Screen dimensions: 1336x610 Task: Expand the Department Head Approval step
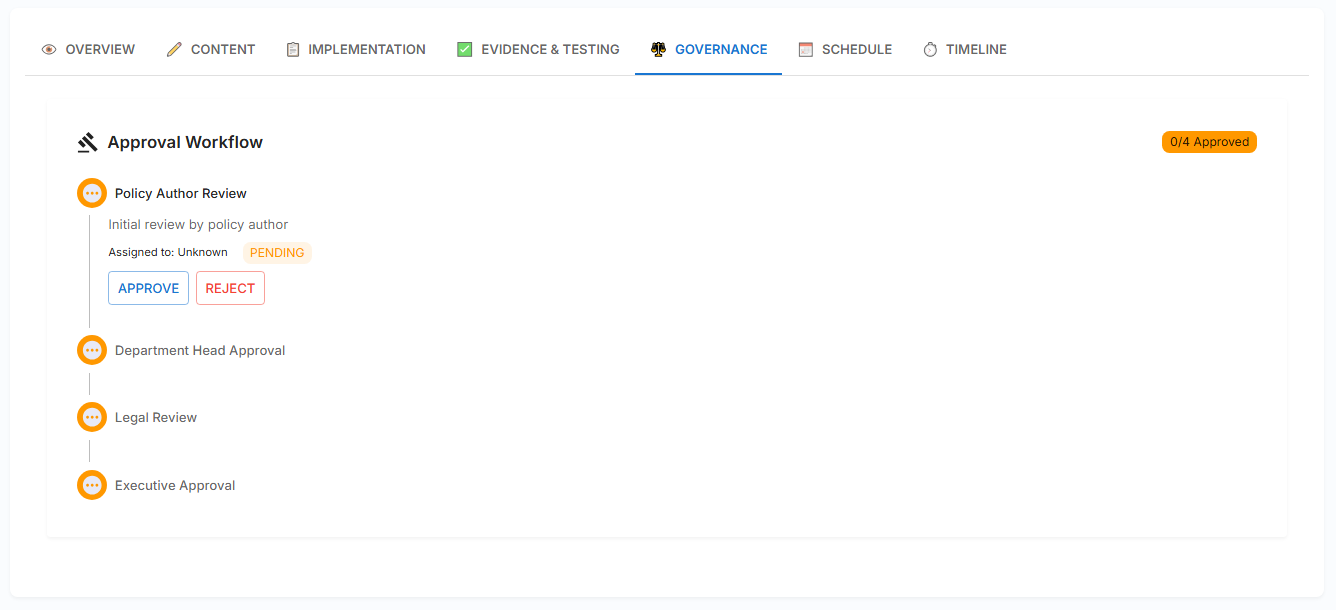click(200, 350)
